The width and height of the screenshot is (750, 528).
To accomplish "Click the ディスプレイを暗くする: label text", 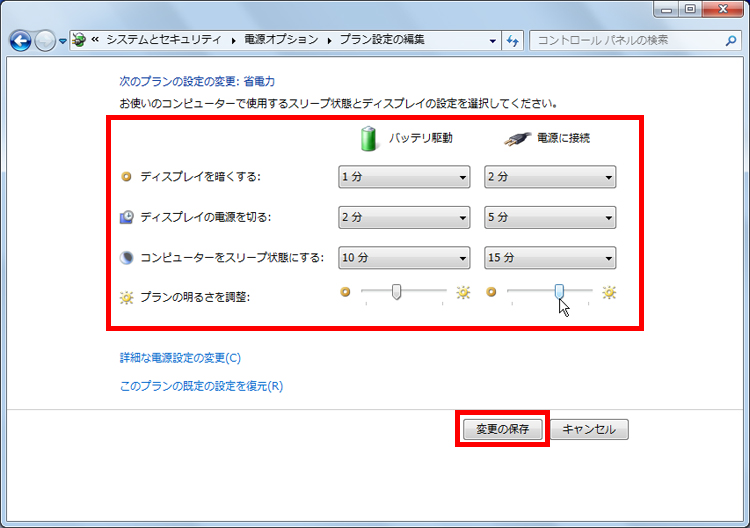I will (200, 177).
